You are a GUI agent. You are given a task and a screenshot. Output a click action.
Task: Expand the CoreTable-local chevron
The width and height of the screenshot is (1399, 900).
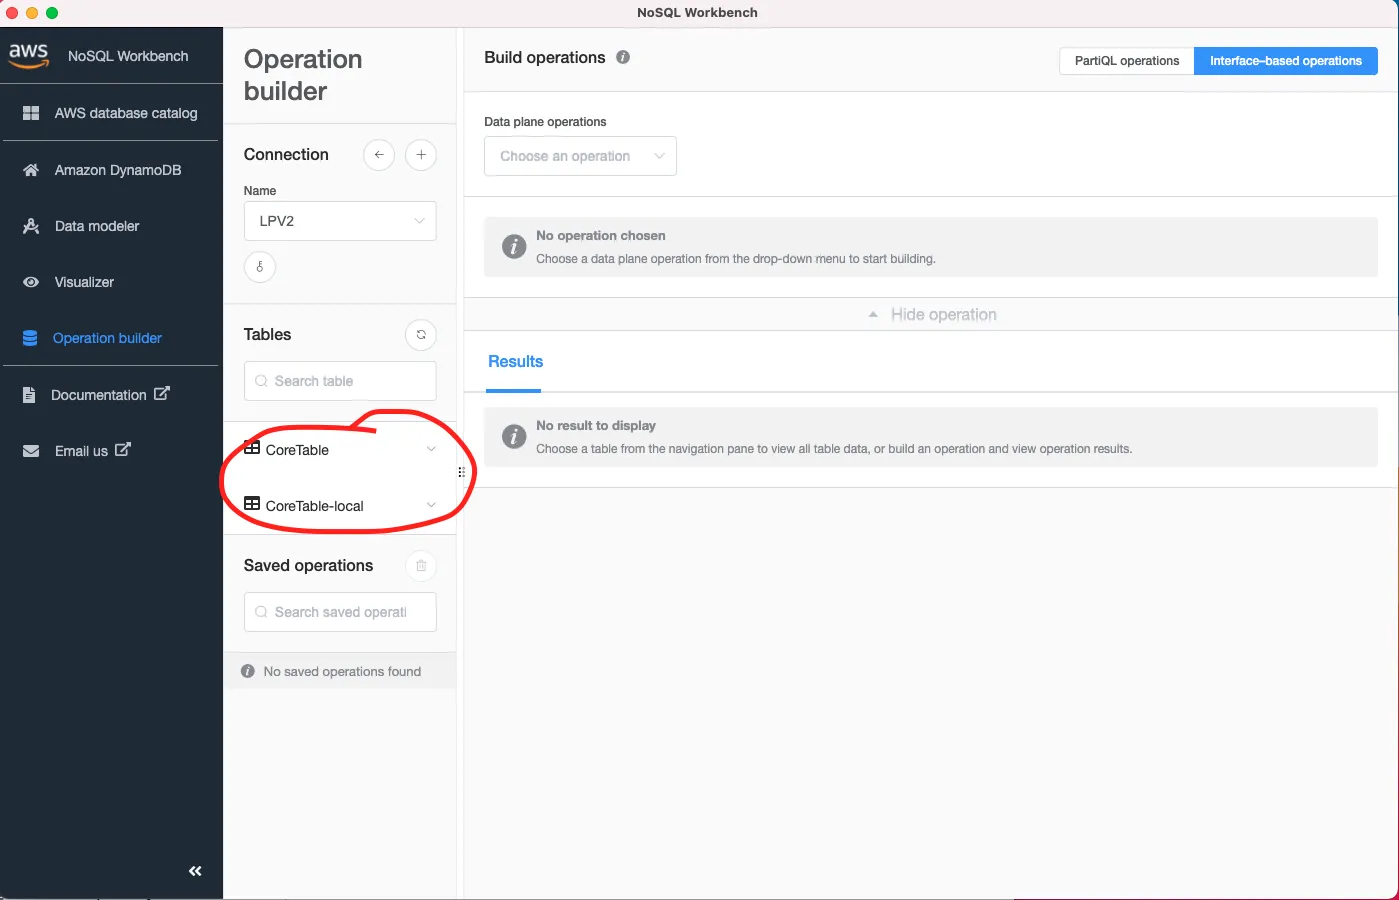tap(431, 505)
